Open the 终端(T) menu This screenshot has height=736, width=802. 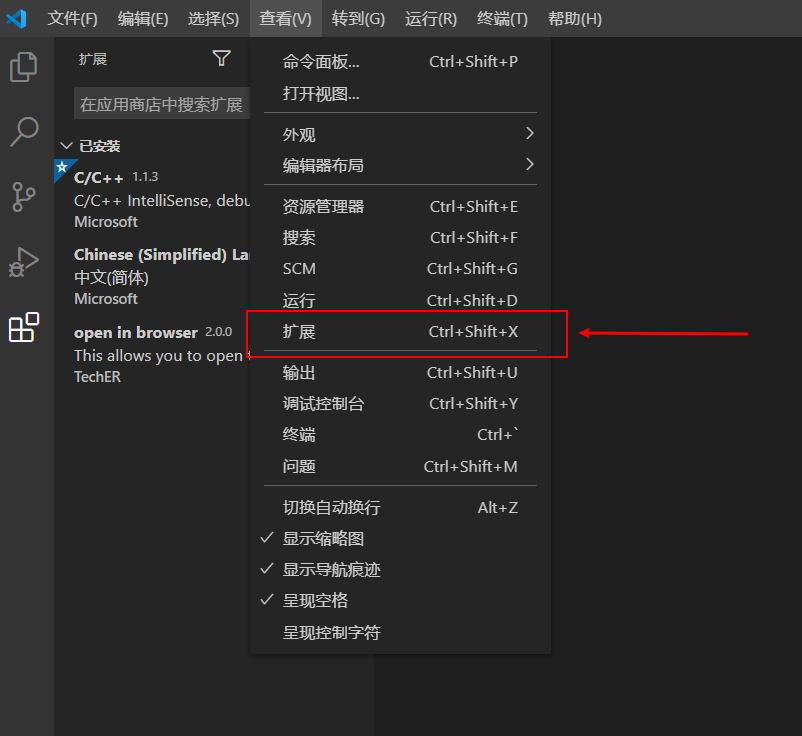(502, 18)
